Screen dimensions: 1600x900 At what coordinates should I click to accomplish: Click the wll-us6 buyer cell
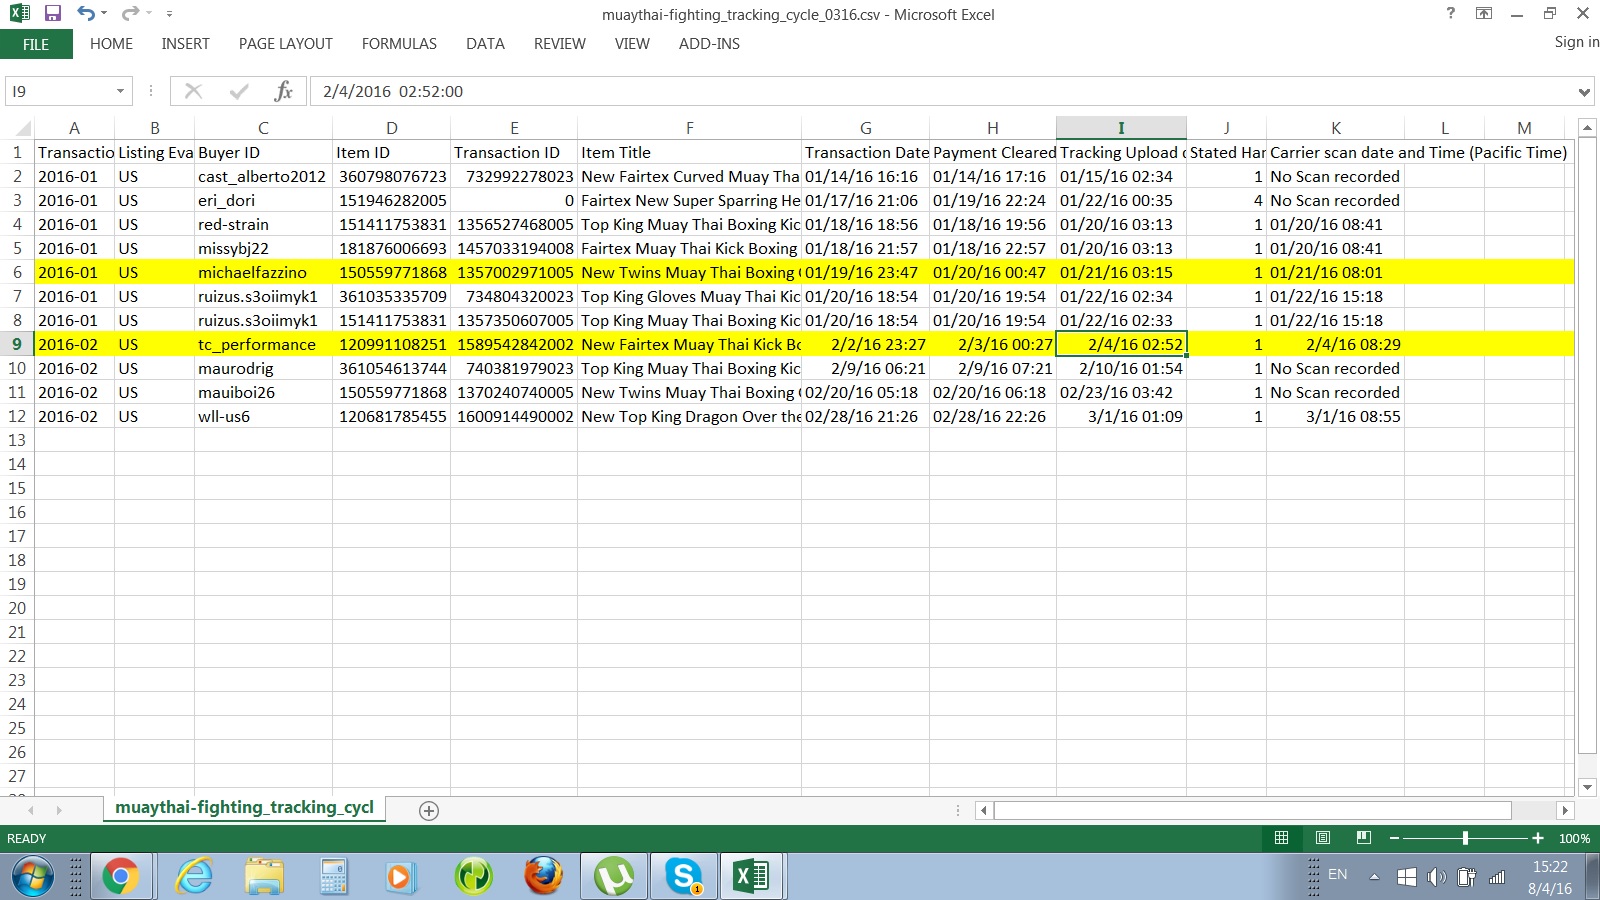point(263,416)
